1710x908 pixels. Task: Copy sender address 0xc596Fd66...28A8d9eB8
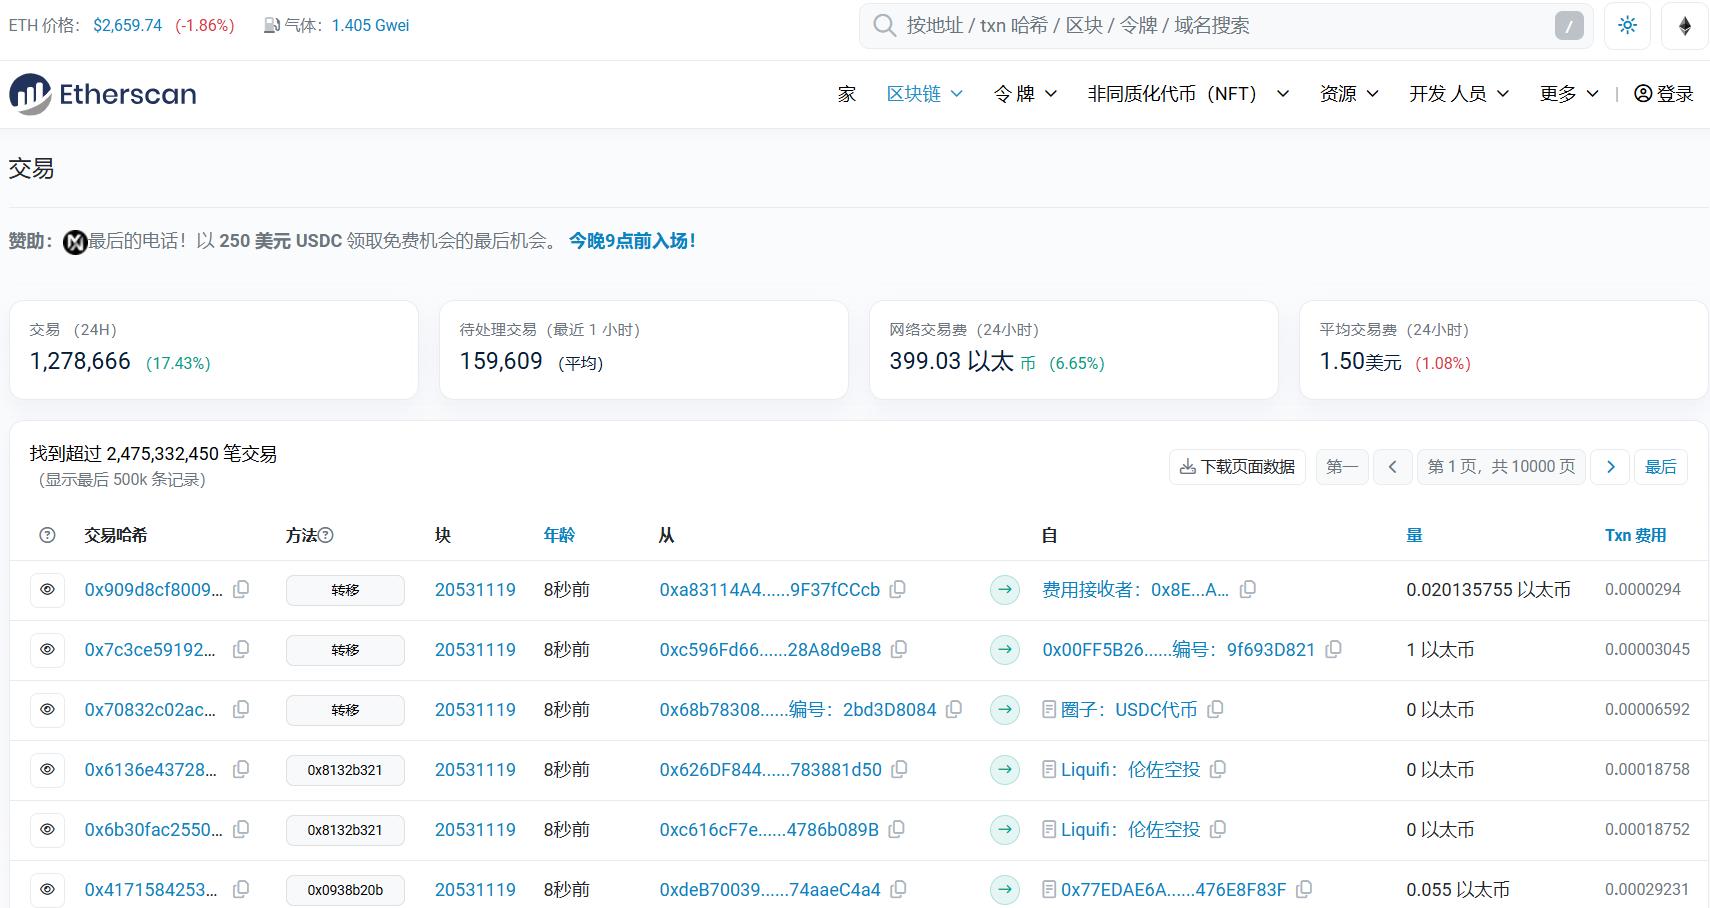point(899,650)
